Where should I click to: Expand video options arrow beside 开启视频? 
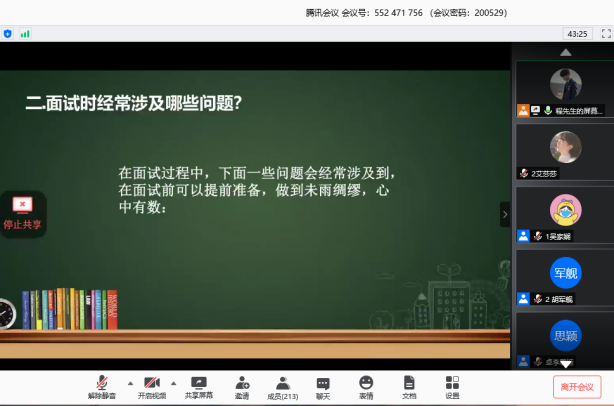click(x=173, y=383)
